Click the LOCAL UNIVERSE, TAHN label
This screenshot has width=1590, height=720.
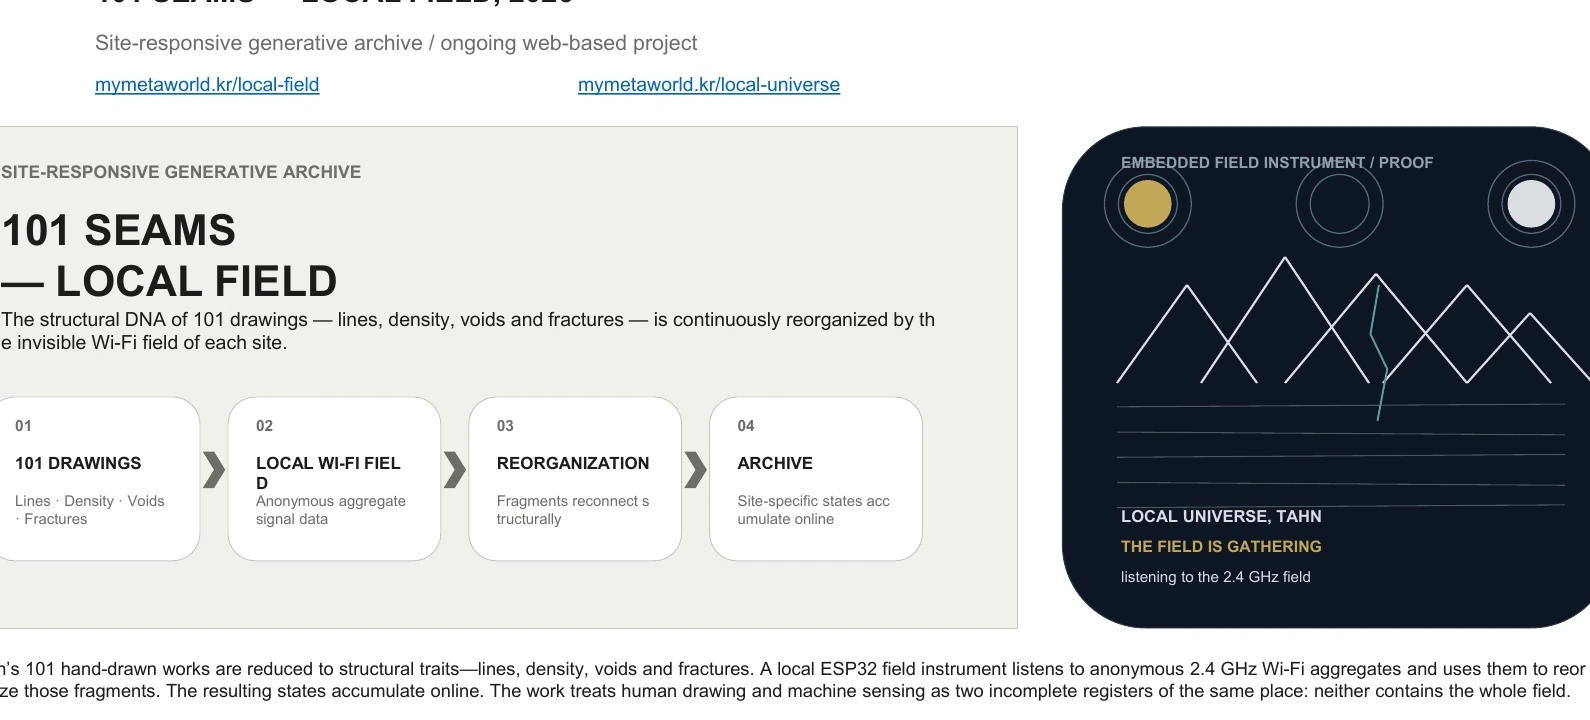(1221, 517)
